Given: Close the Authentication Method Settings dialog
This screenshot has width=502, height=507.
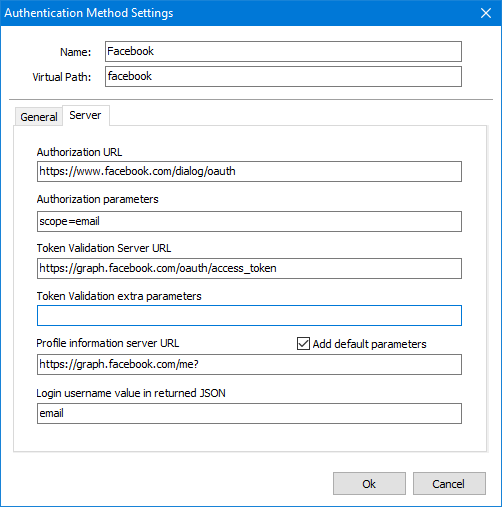Looking at the screenshot, I should click(x=486, y=13).
